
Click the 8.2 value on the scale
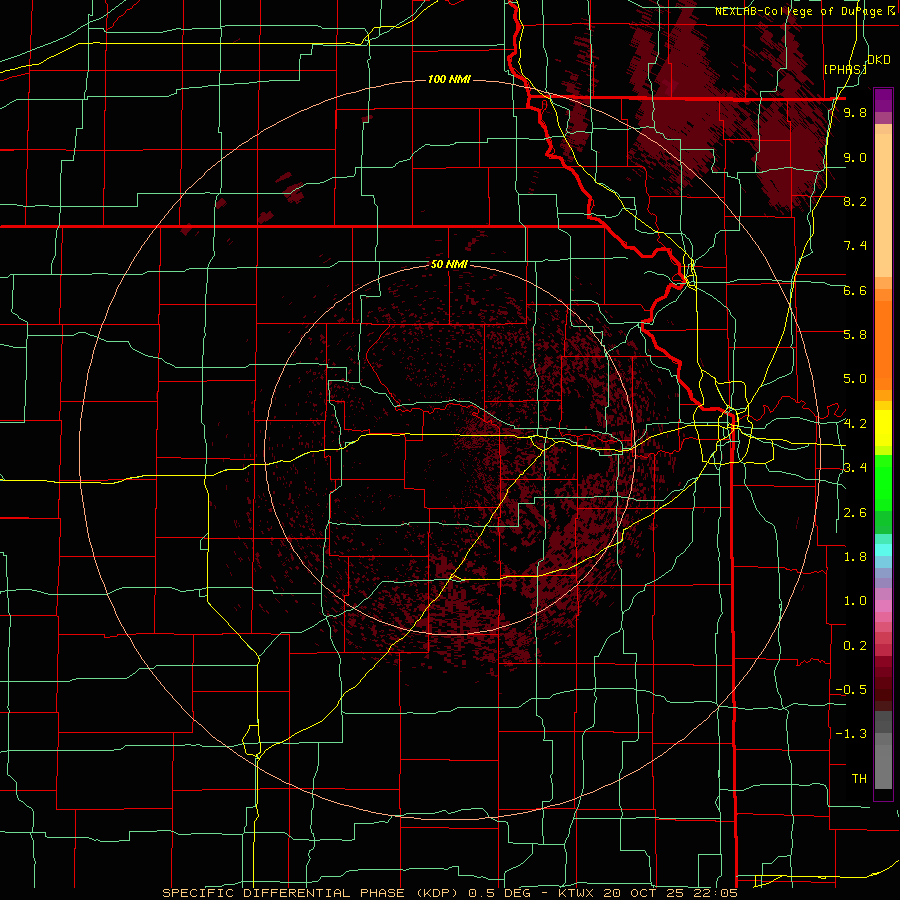855,201
